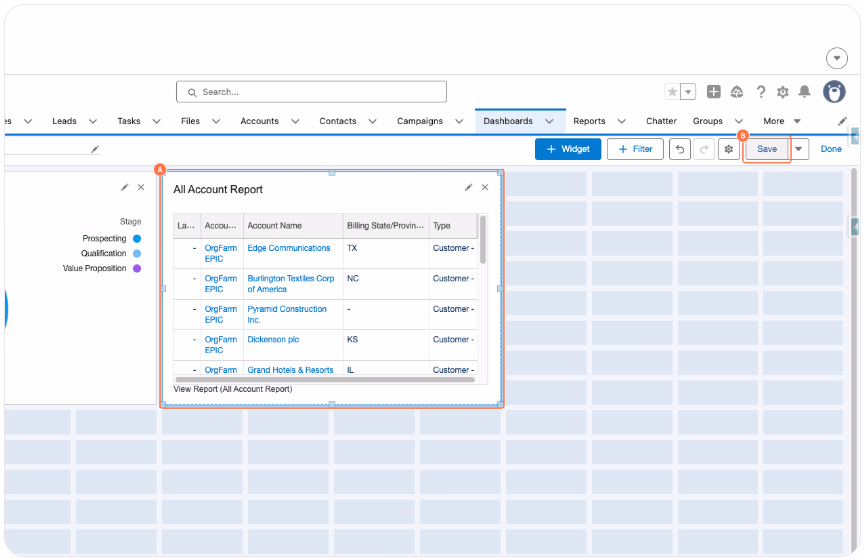Open dashboard properties gear
The width and height of the screenshot is (864, 559).
click(728, 149)
